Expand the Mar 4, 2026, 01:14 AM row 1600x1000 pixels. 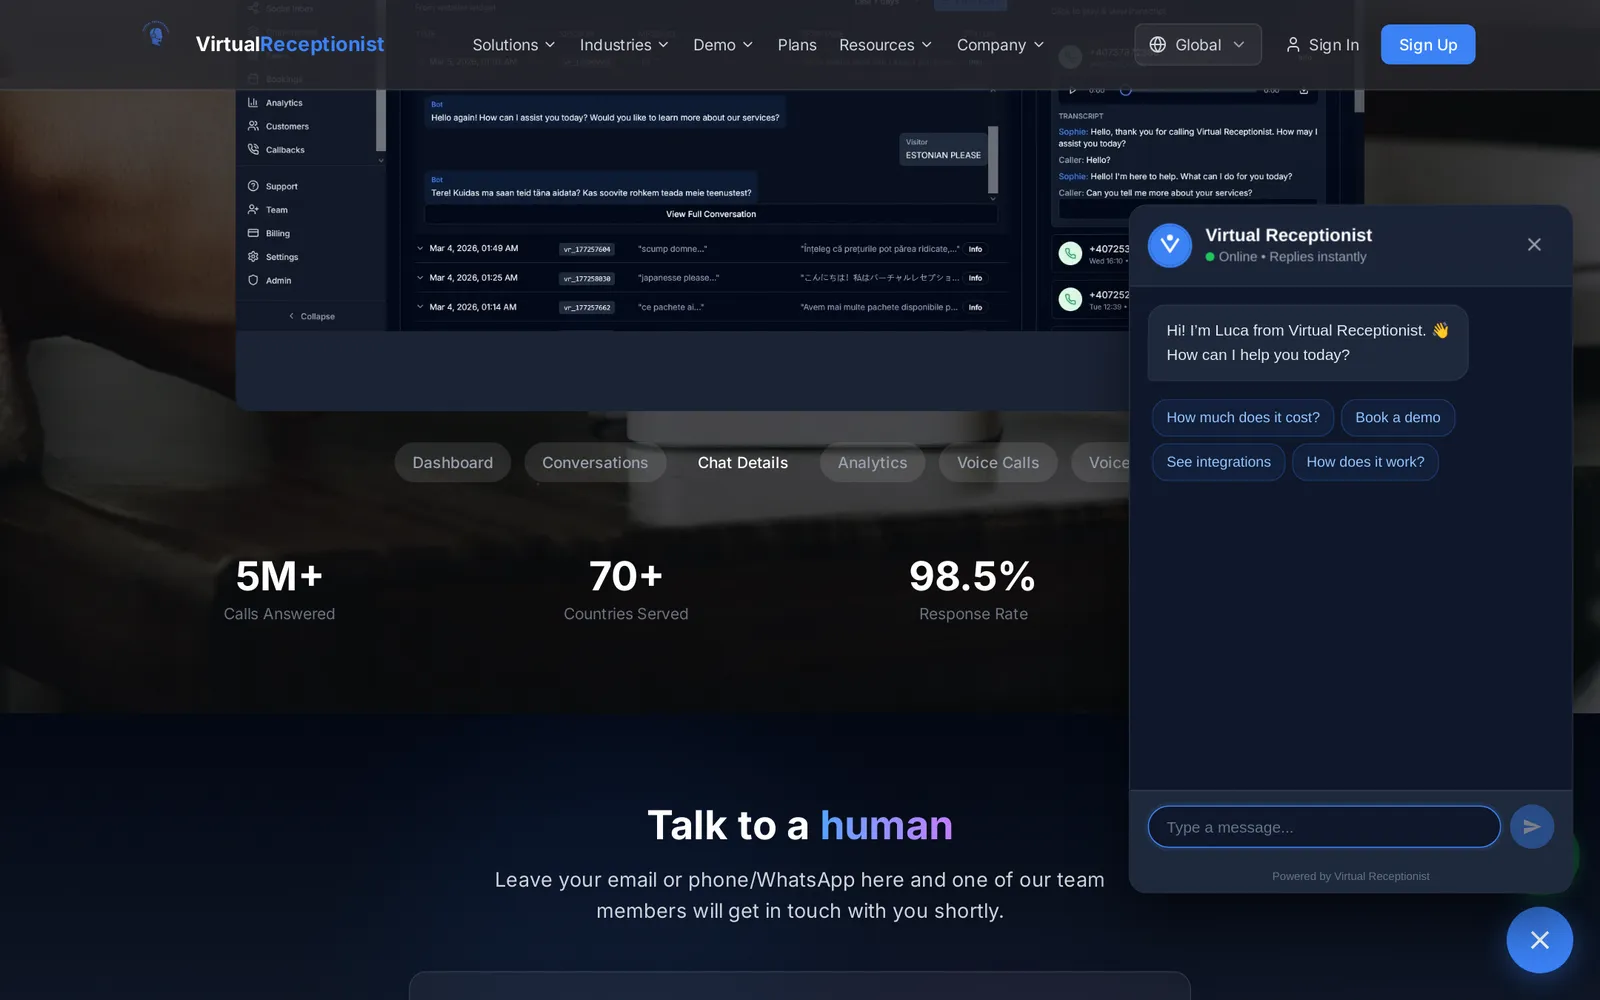point(420,307)
